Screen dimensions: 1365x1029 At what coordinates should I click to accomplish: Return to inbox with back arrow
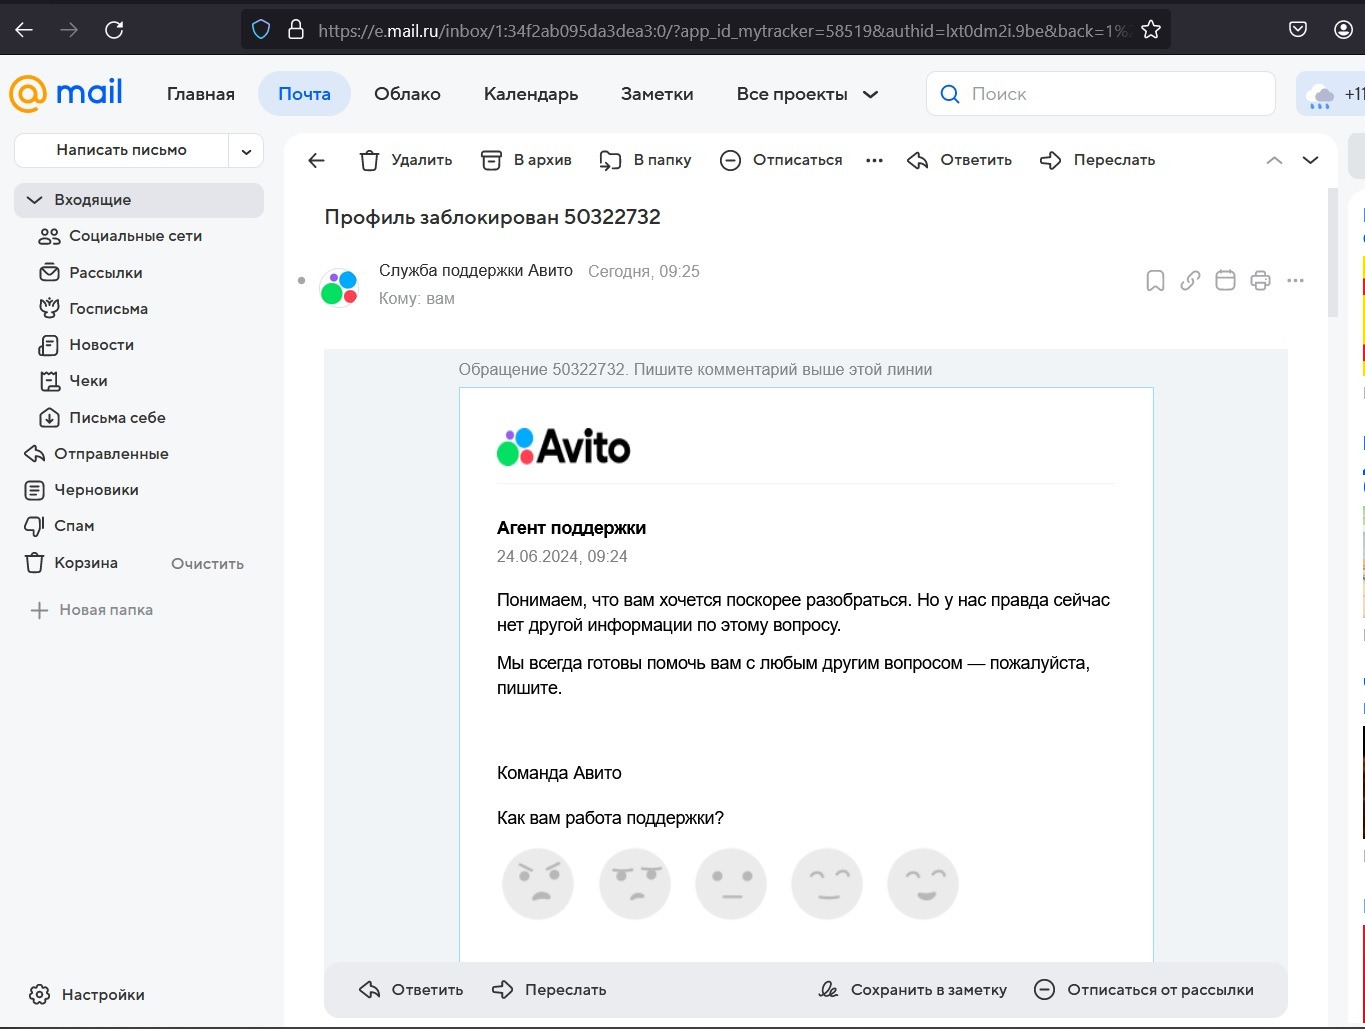click(x=317, y=160)
